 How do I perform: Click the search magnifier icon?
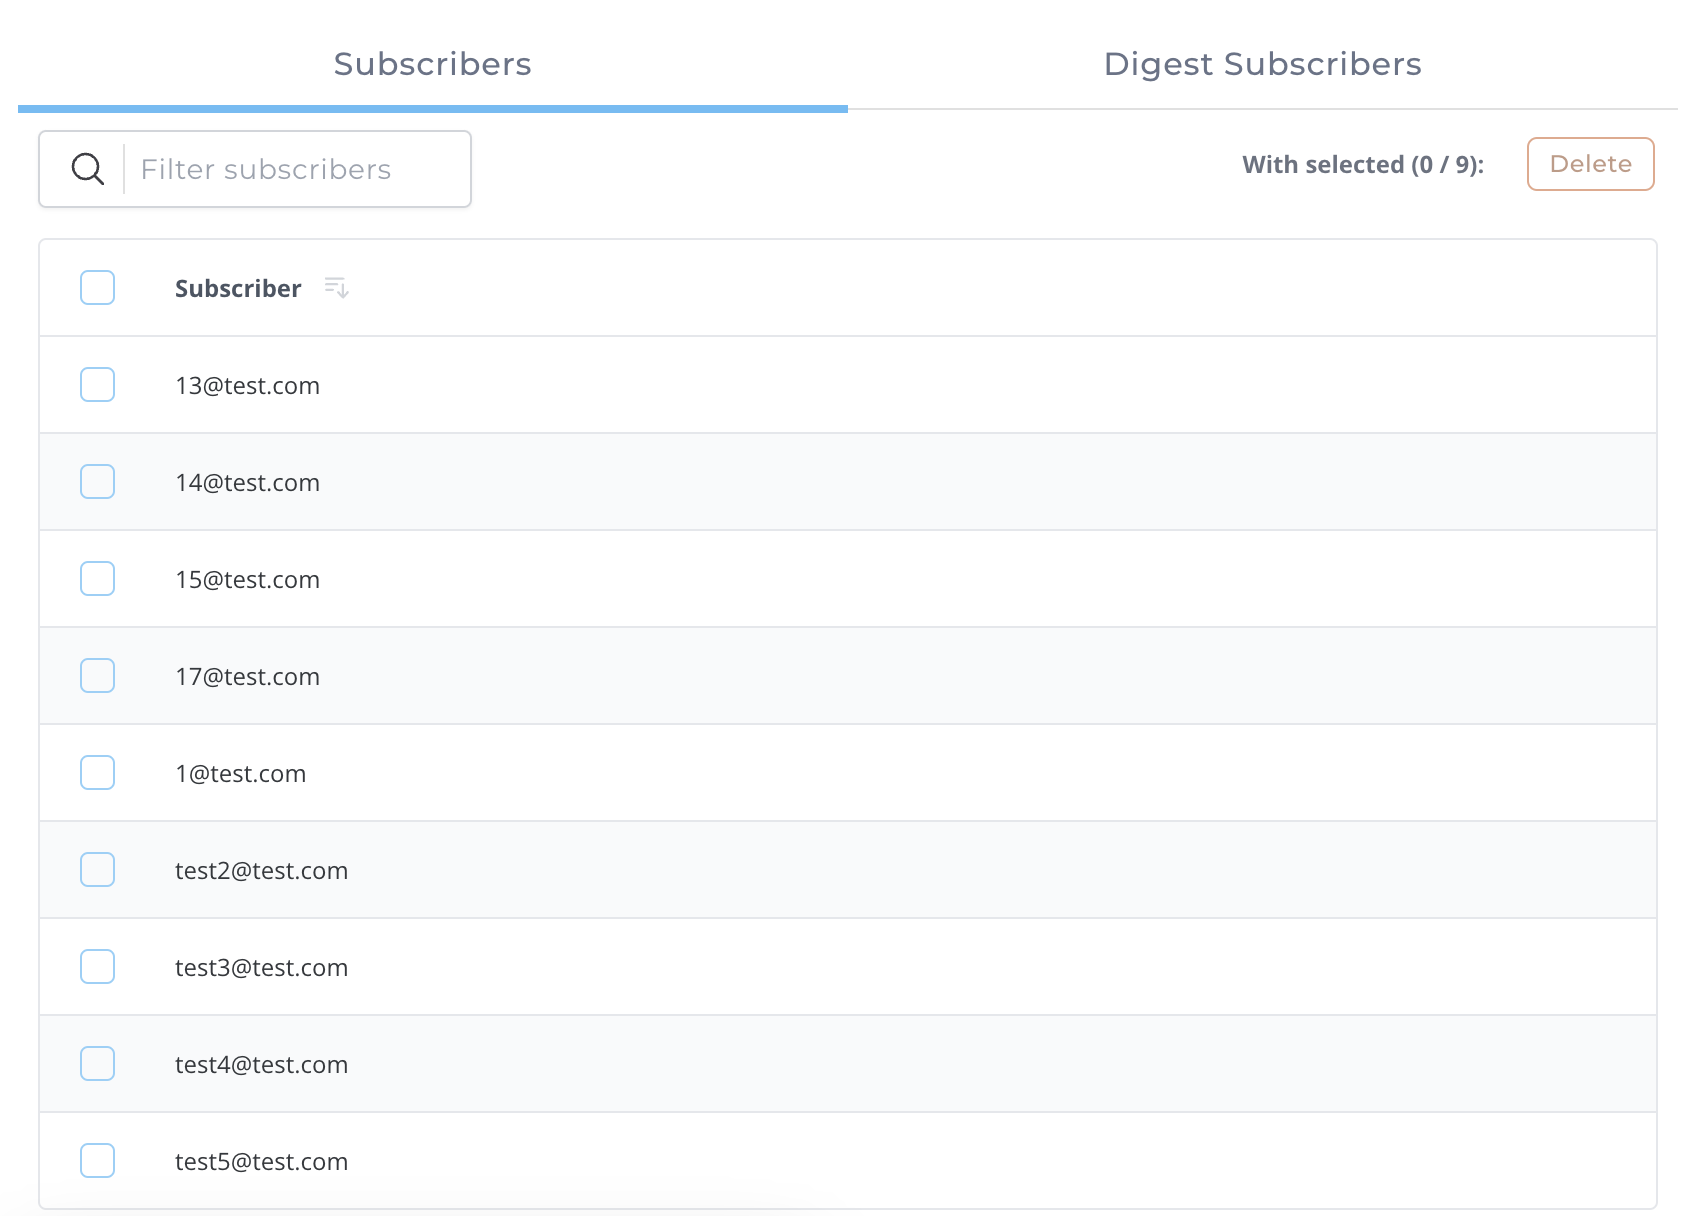88,169
